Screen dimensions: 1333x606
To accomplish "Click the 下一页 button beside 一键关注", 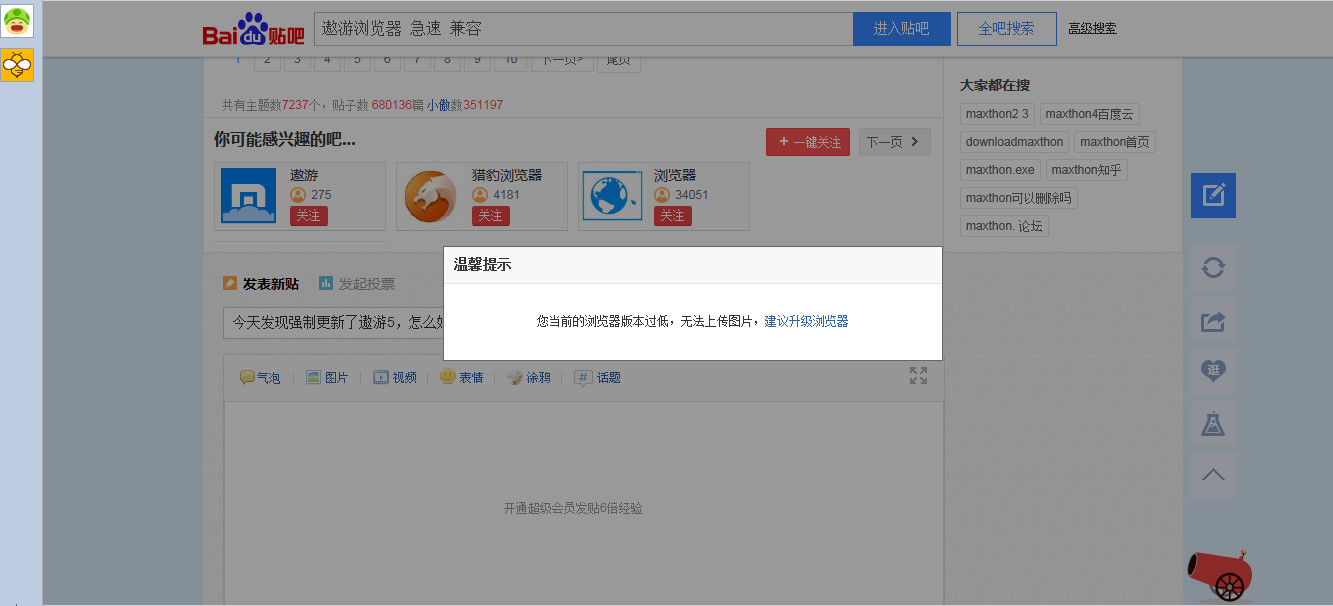I will tap(895, 142).
